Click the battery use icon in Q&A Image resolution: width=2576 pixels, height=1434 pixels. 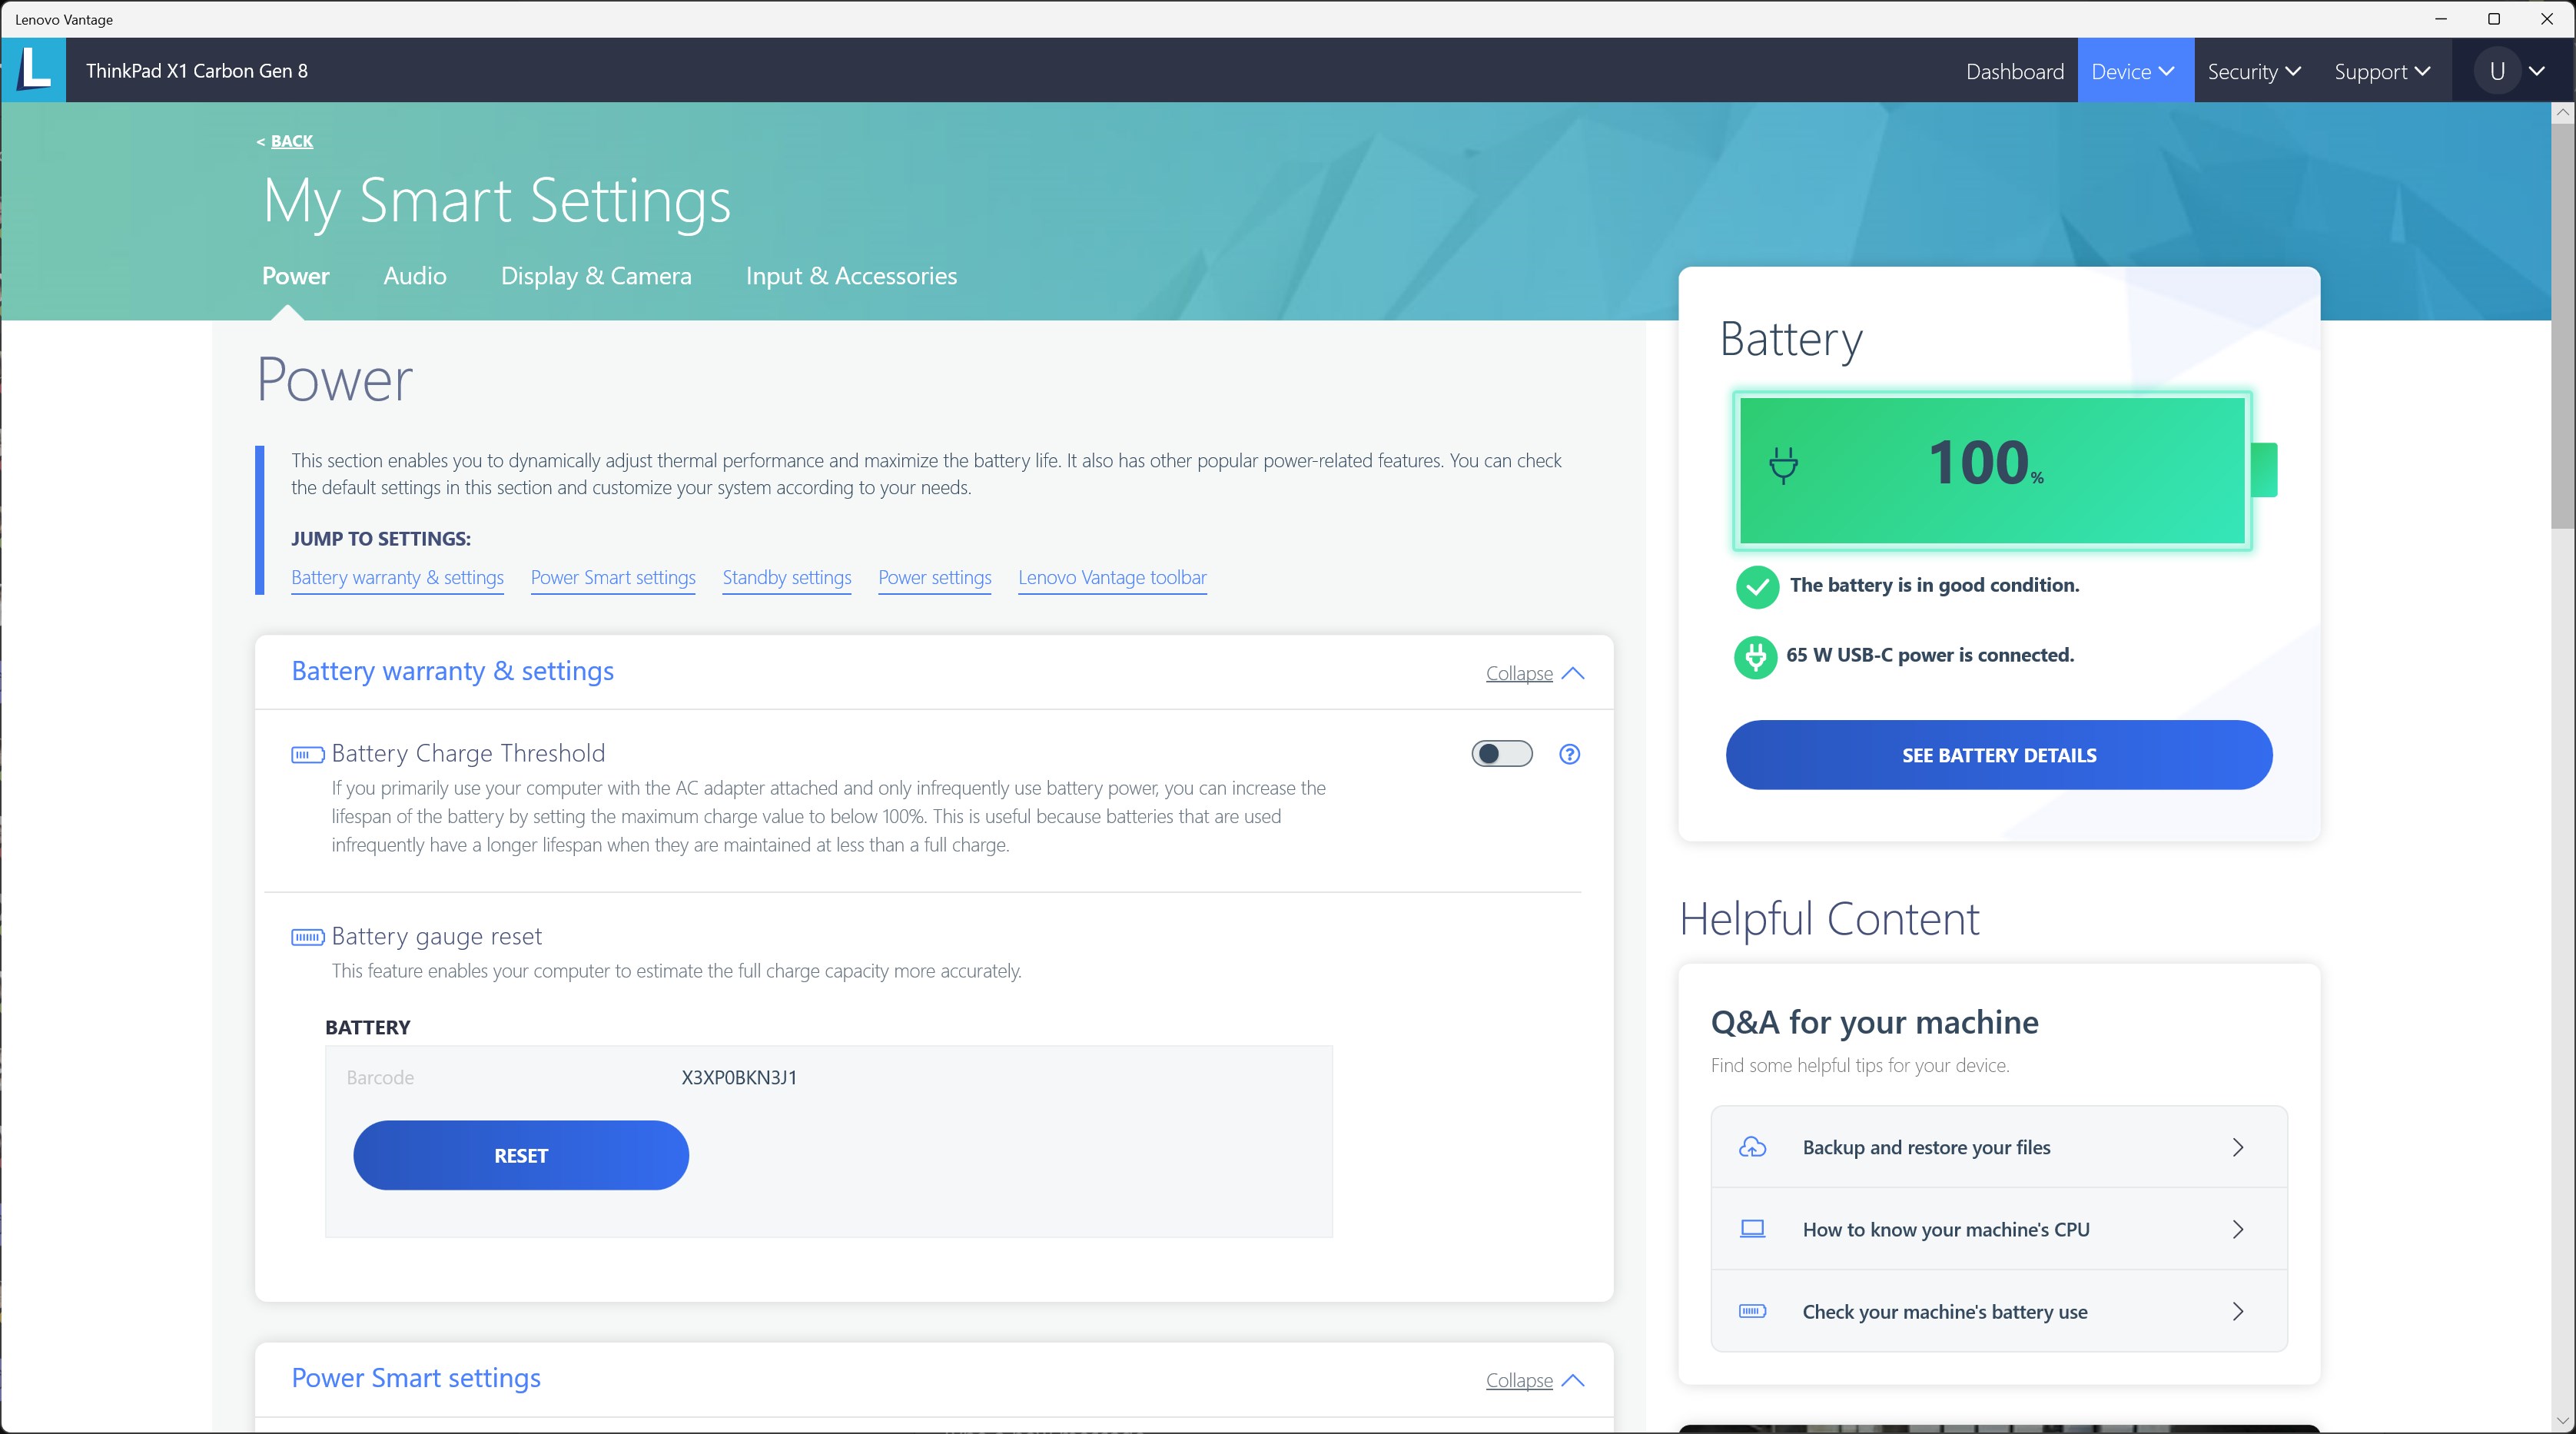pos(1752,1311)
